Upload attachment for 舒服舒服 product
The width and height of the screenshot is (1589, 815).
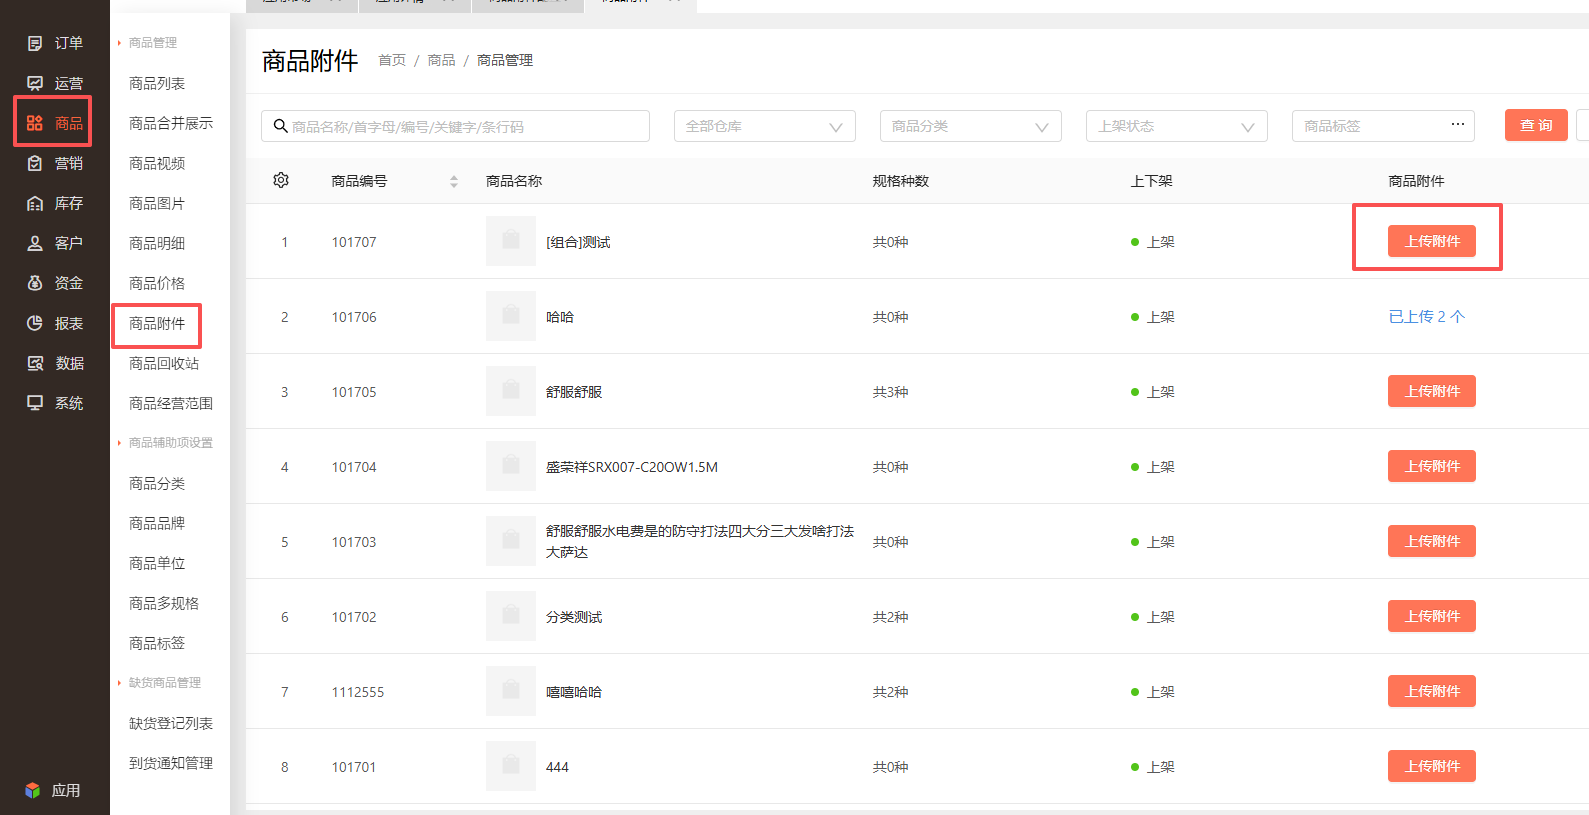click(x=1432, y=391)
